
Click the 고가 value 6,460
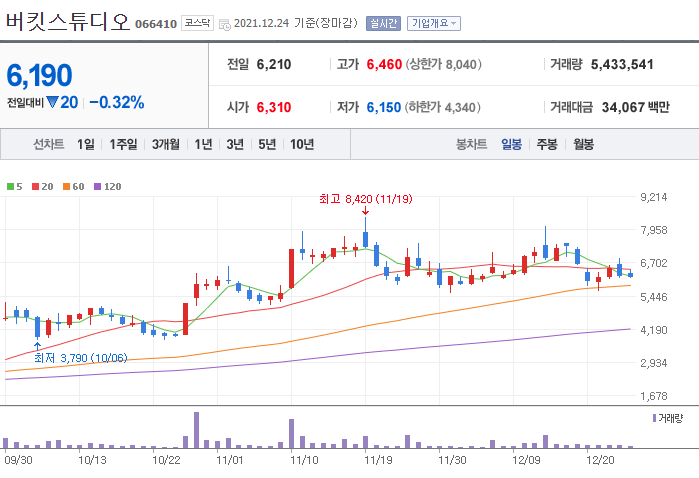(384, 65)
